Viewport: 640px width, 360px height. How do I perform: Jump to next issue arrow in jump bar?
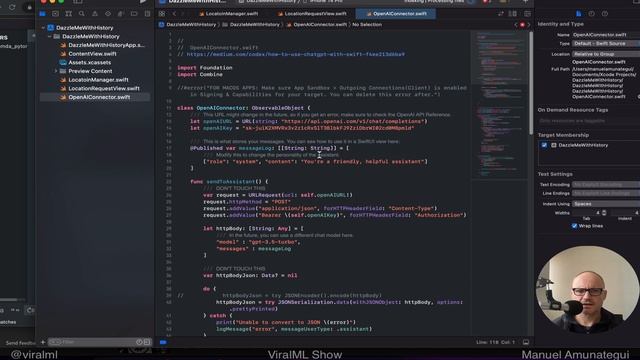coord(529,25)
